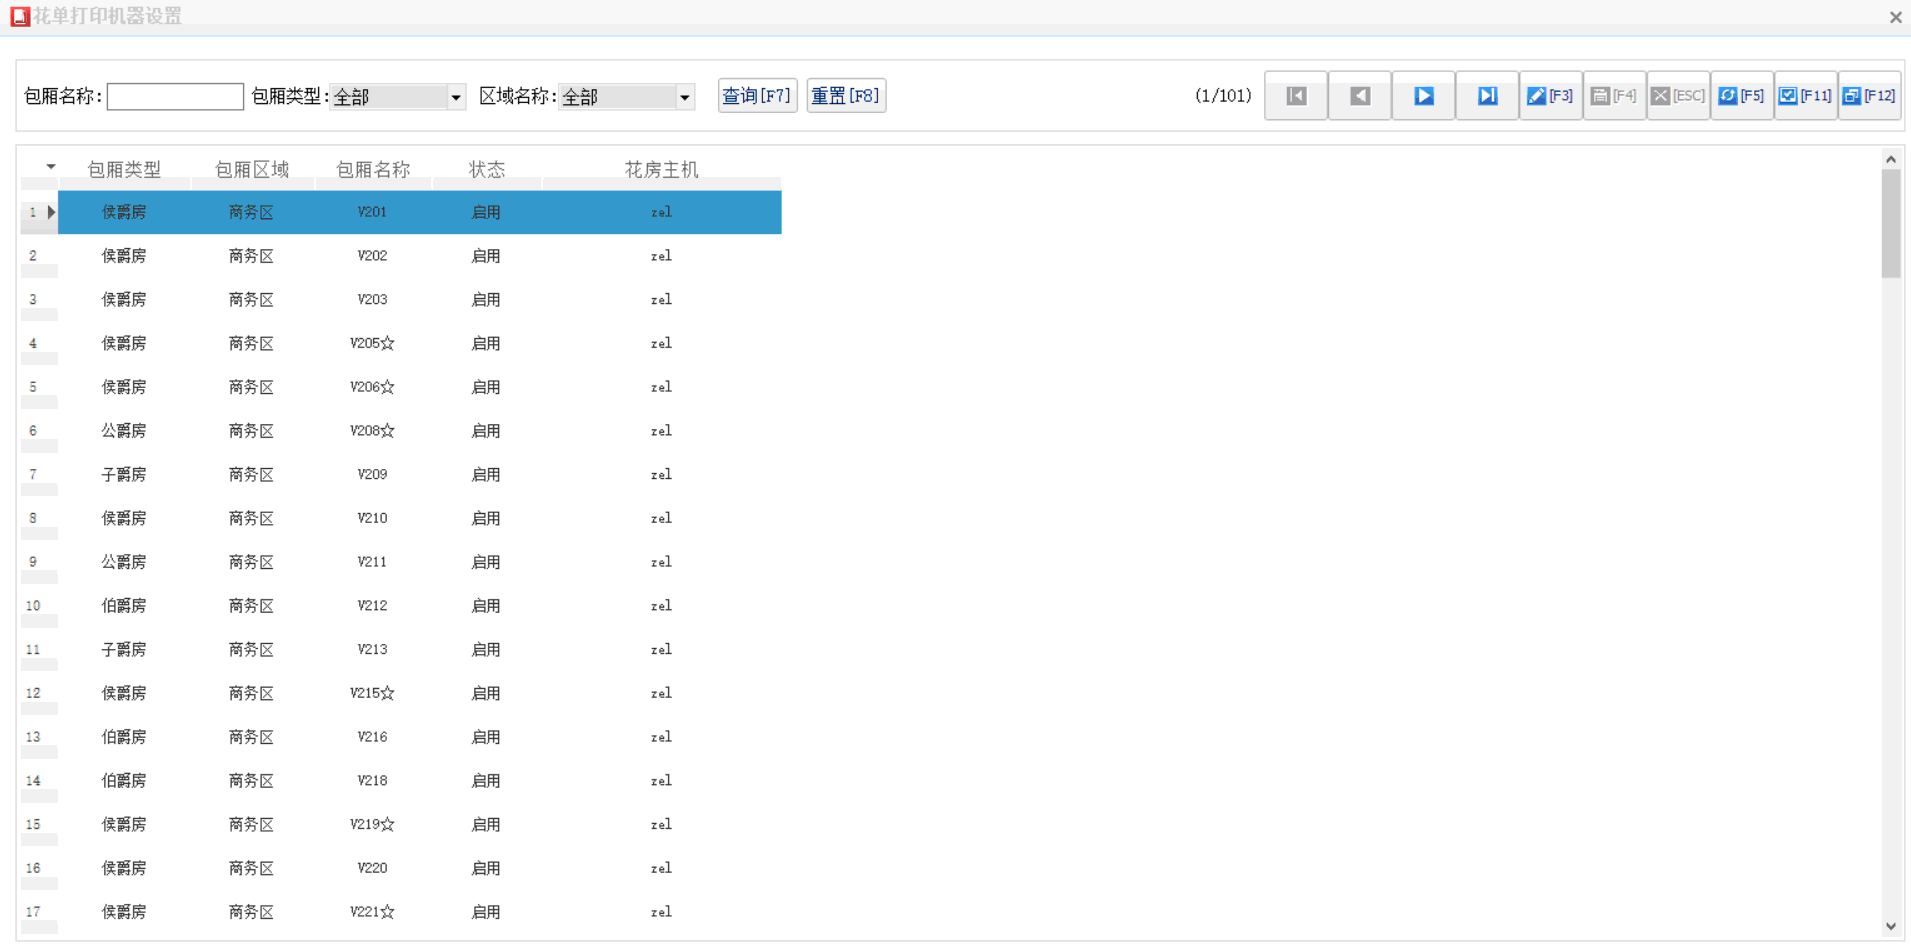1911x947 pixels.
Task: Click the edit [F3] button
Action: pyautogui.click(x=1551, y=96)
